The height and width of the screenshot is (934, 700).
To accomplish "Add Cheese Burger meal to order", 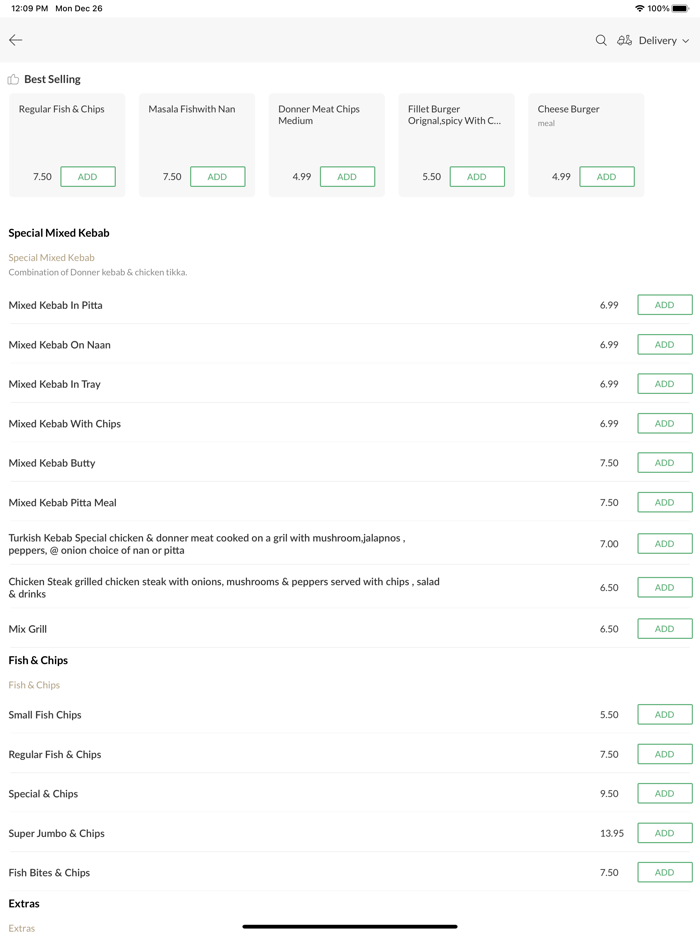I will coord(606,177).
